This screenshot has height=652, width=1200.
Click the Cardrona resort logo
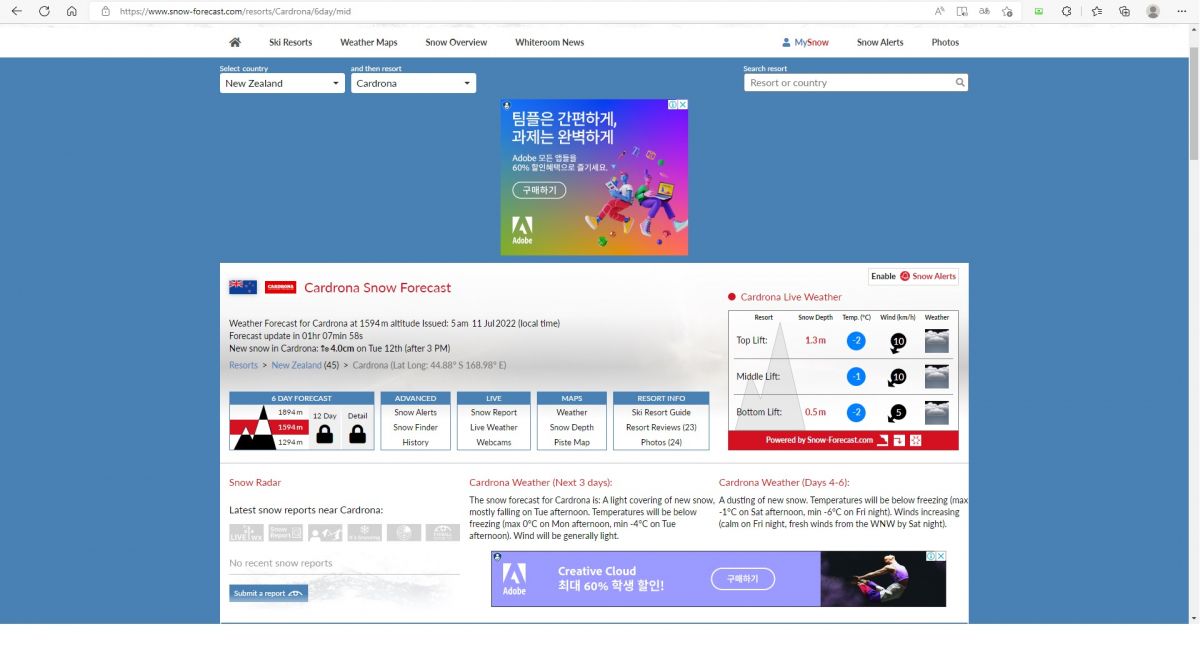(280, 287)
